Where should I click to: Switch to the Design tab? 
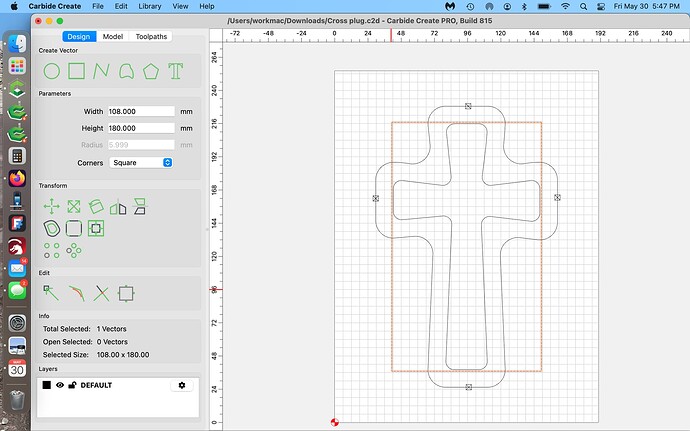79,37
